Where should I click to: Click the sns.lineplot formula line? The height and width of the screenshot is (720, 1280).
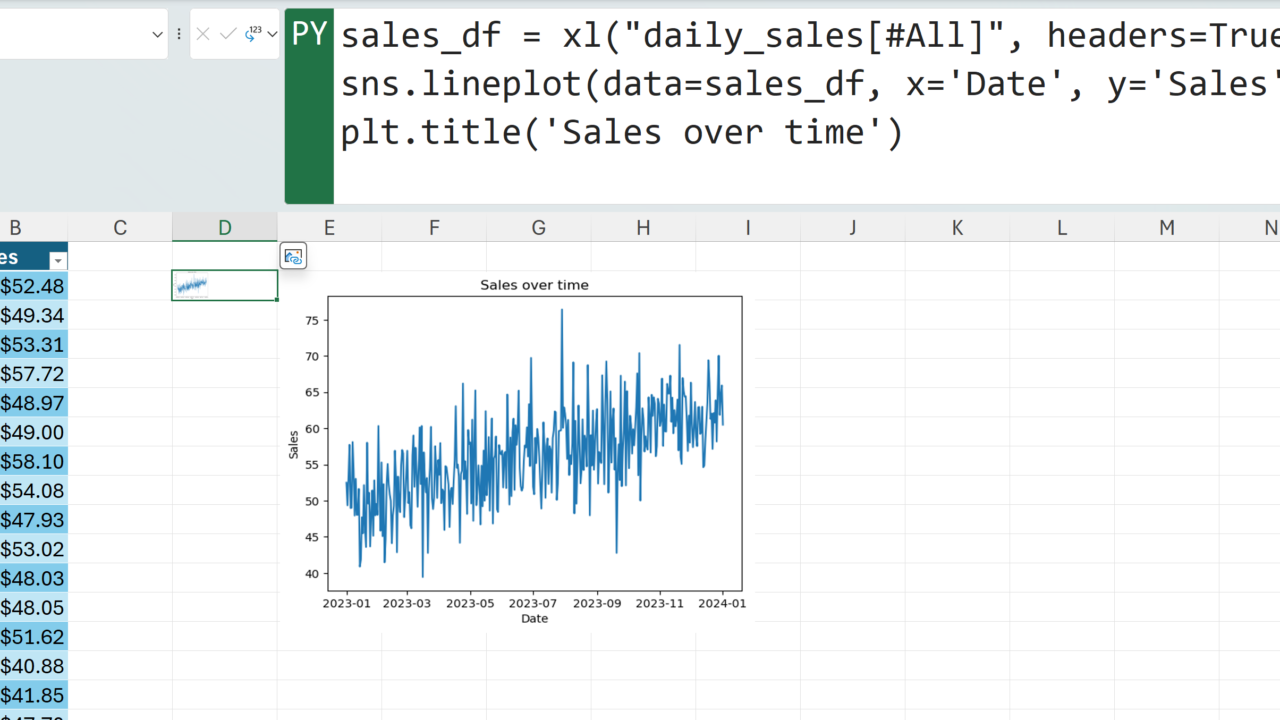810,84
